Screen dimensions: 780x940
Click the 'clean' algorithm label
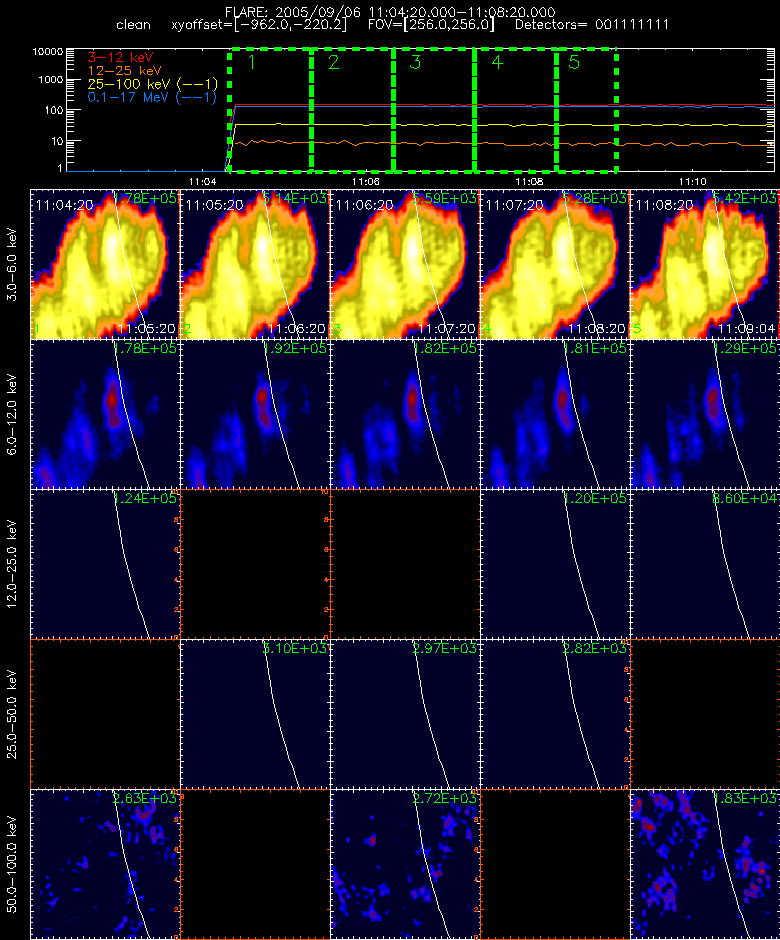[133, 25]
